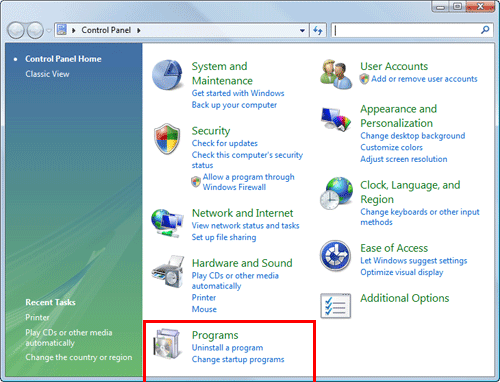Open Printer under Recent Tasks
The height and width of the screenshot is (382, 500).
37,317
